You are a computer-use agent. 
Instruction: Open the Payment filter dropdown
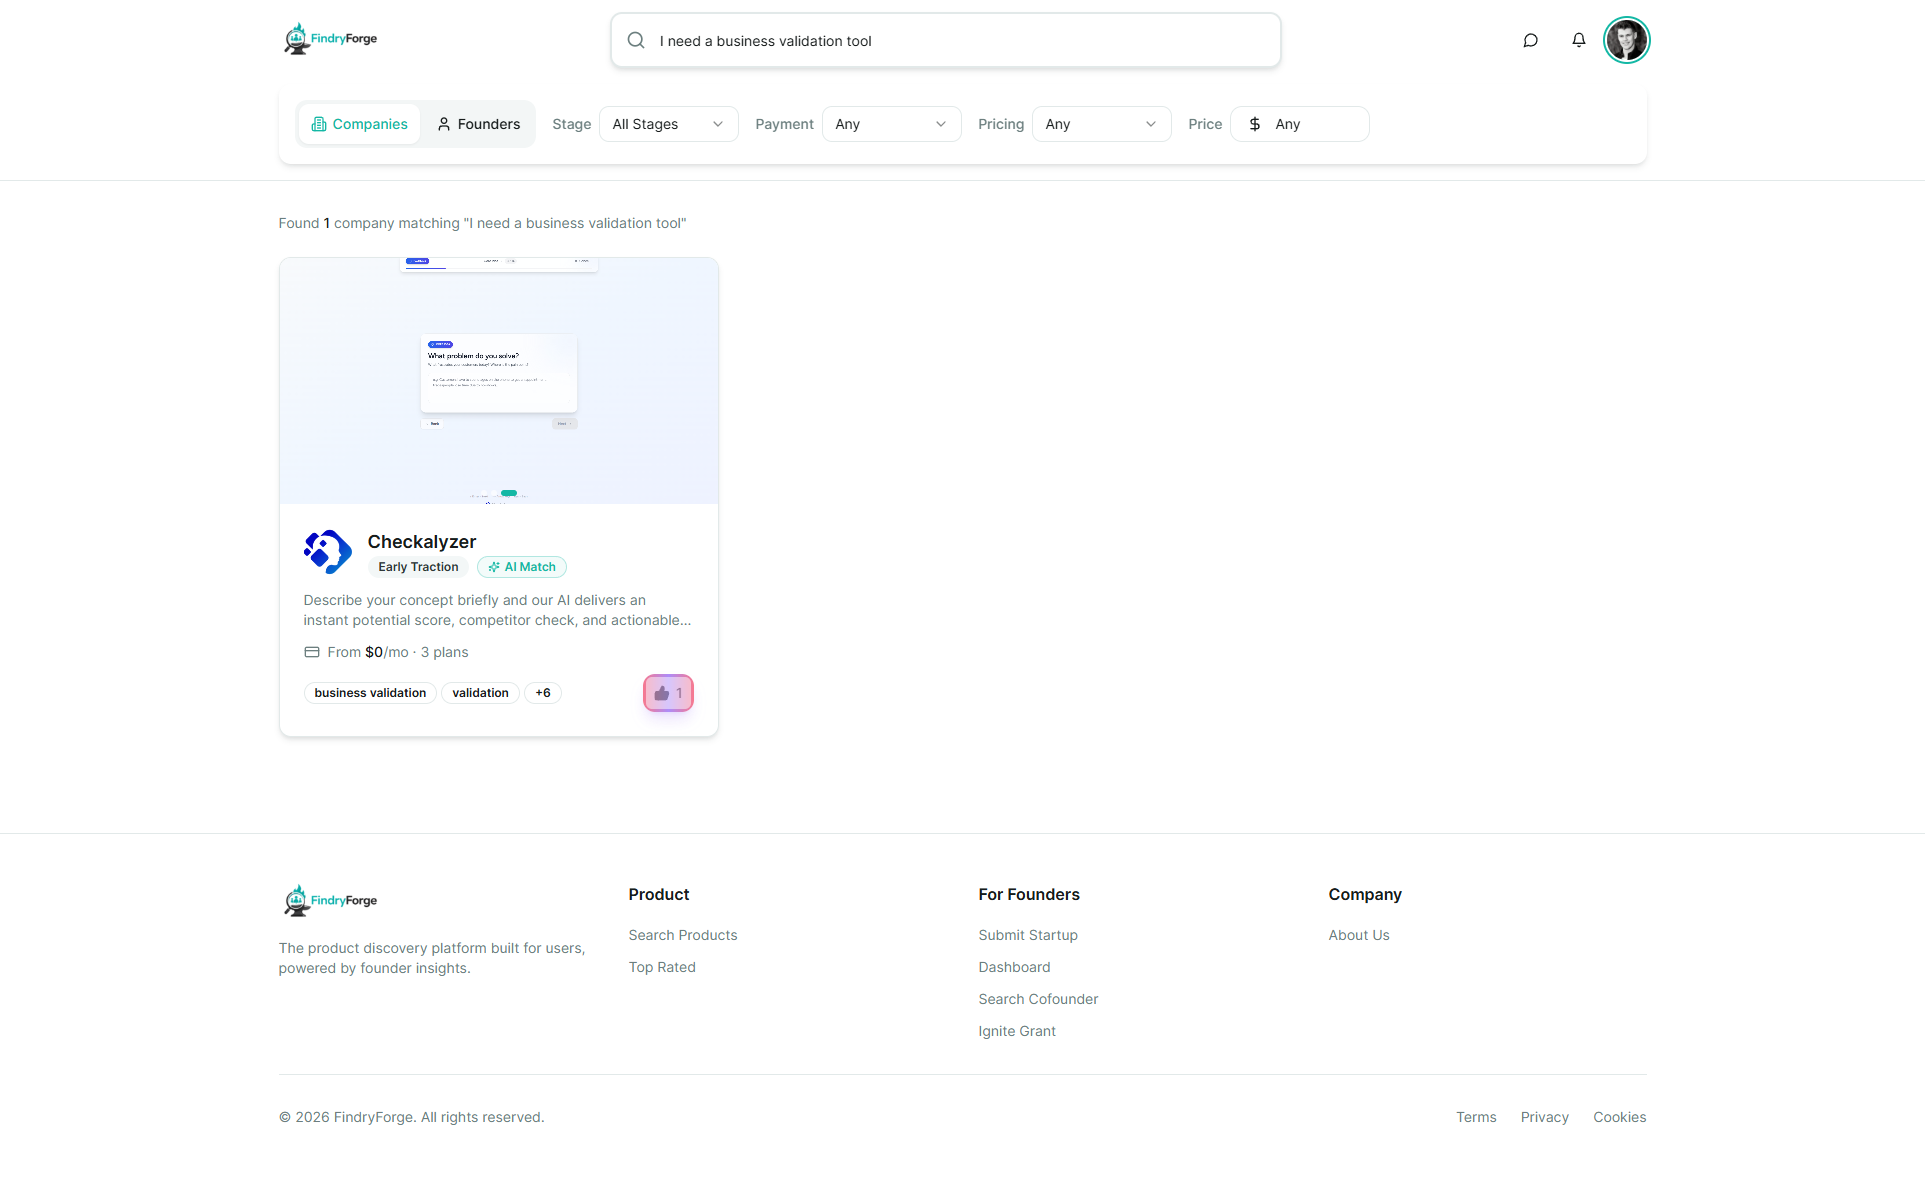891,124
